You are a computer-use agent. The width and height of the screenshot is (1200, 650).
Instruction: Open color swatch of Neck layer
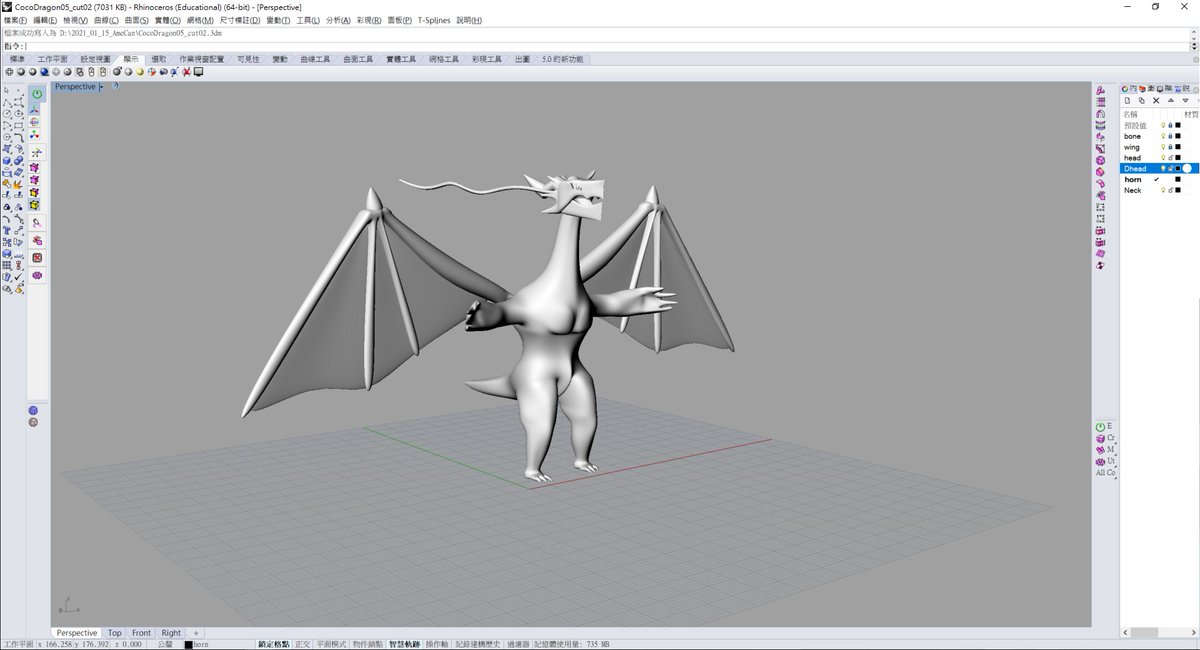[x=1178, y=190]
